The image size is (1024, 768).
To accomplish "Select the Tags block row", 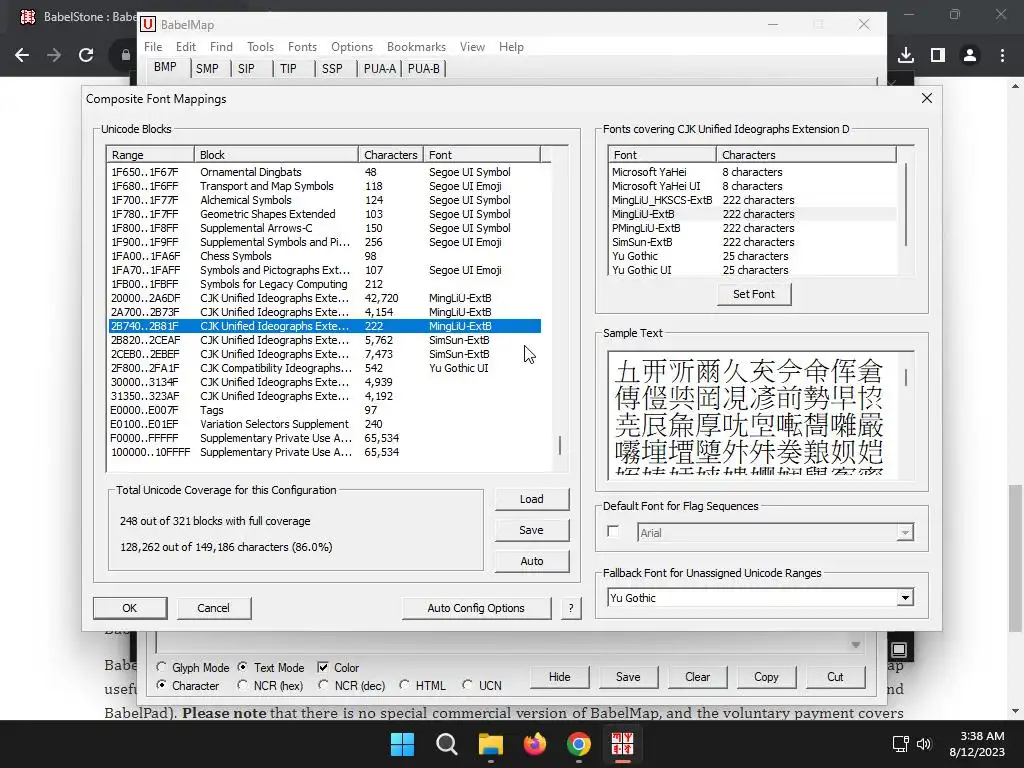I will pyautogui.click(x=325, y=410).
